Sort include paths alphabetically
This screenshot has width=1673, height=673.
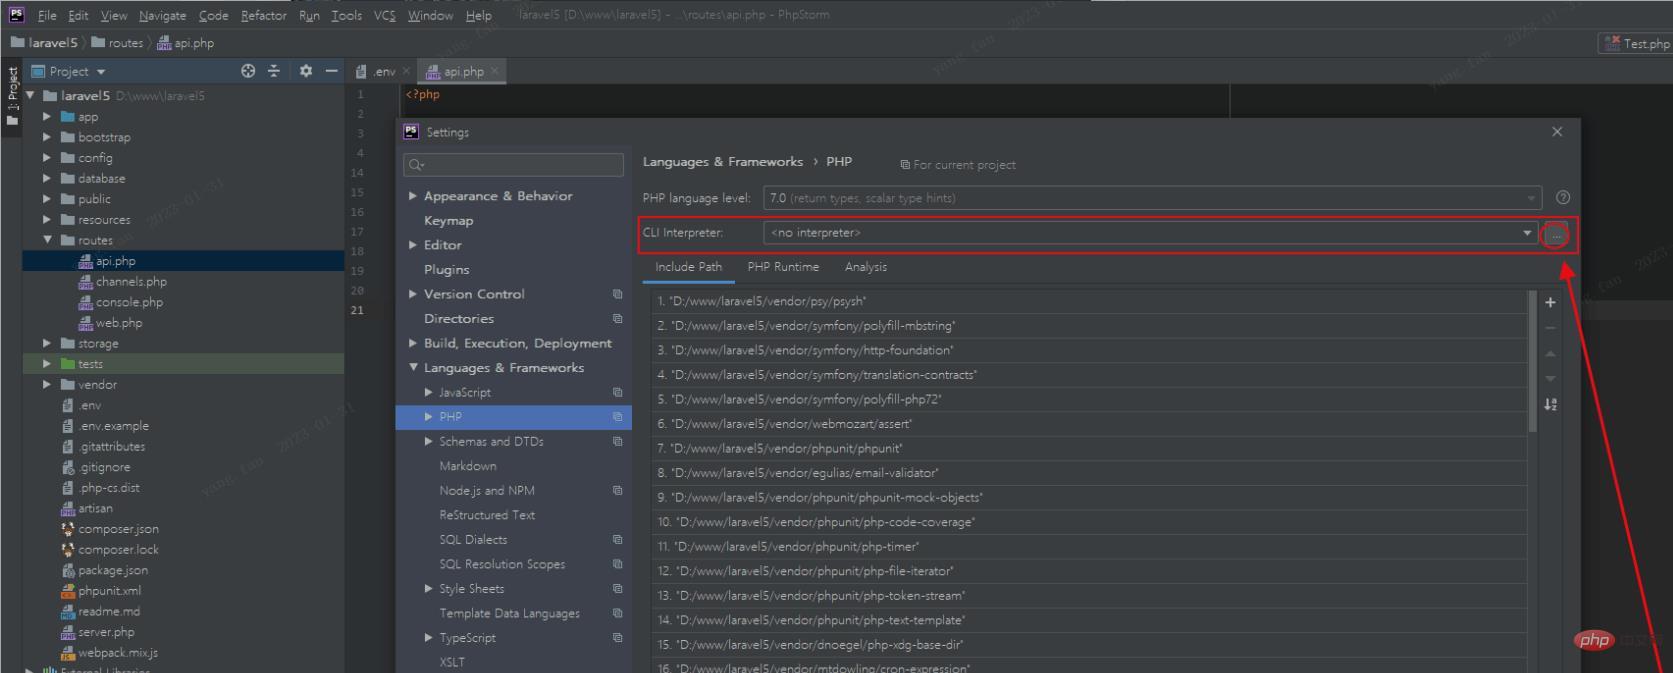(1550, 404)
